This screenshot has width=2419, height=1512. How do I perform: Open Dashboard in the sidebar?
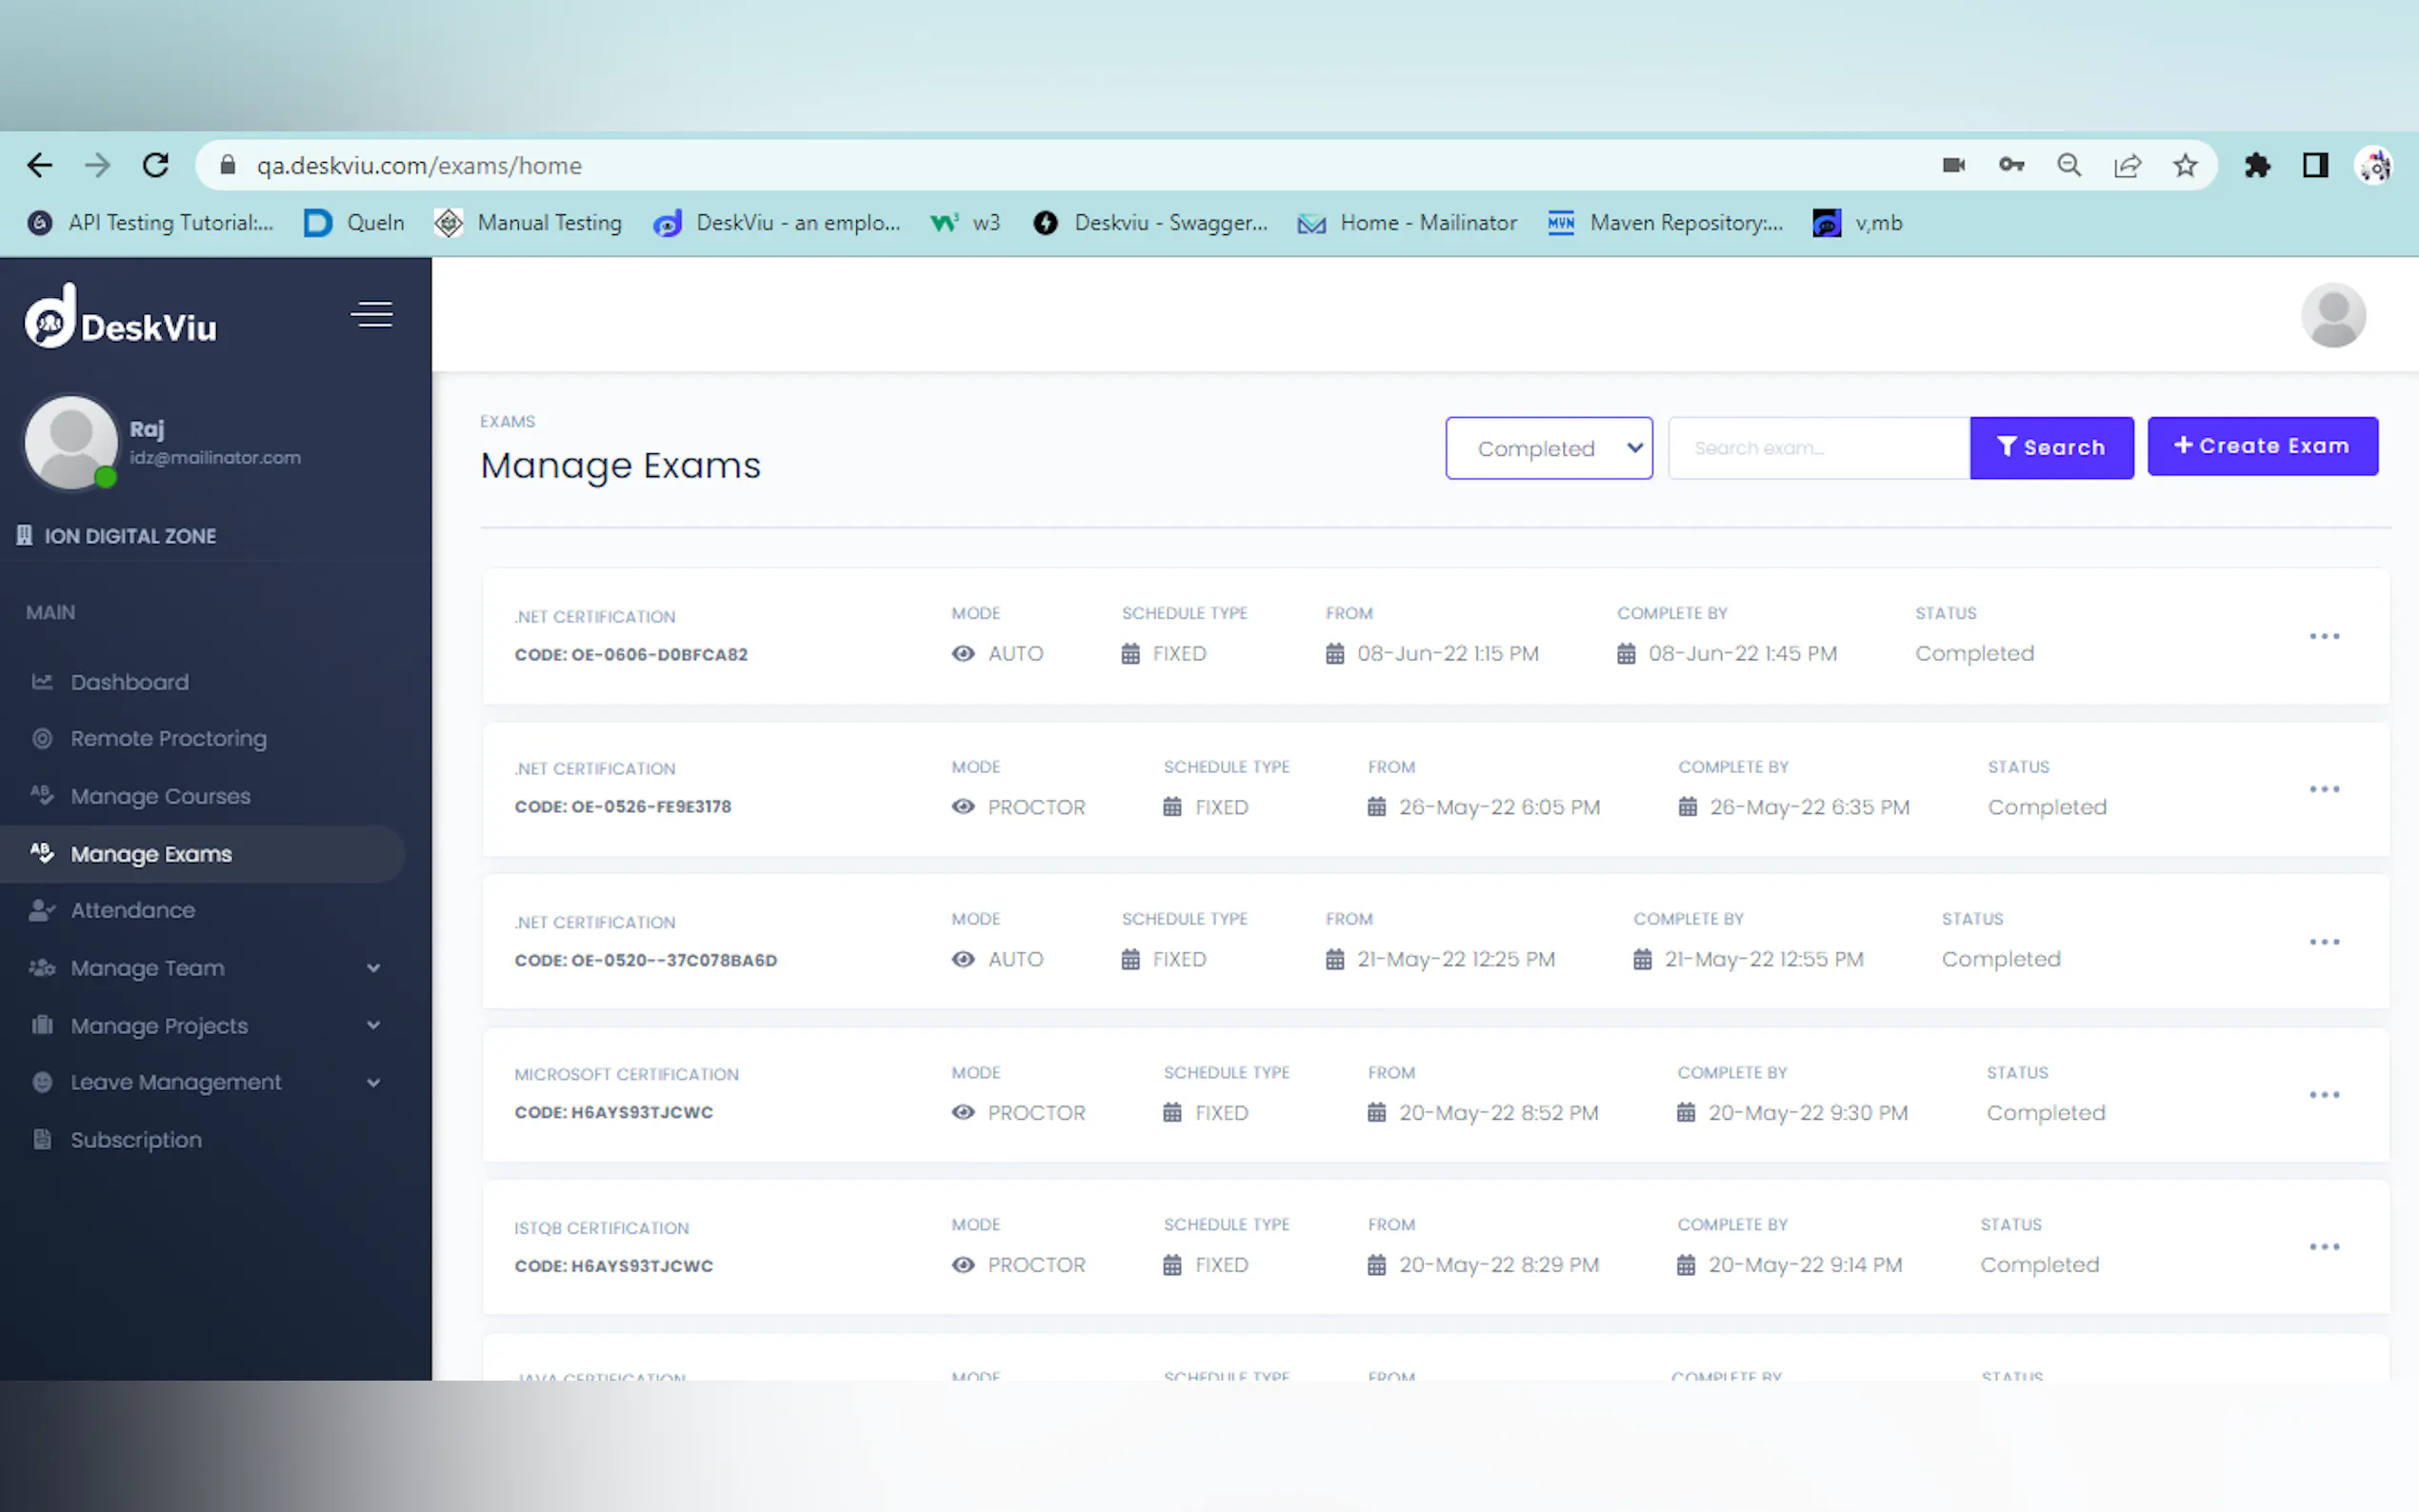click(129, 682)
